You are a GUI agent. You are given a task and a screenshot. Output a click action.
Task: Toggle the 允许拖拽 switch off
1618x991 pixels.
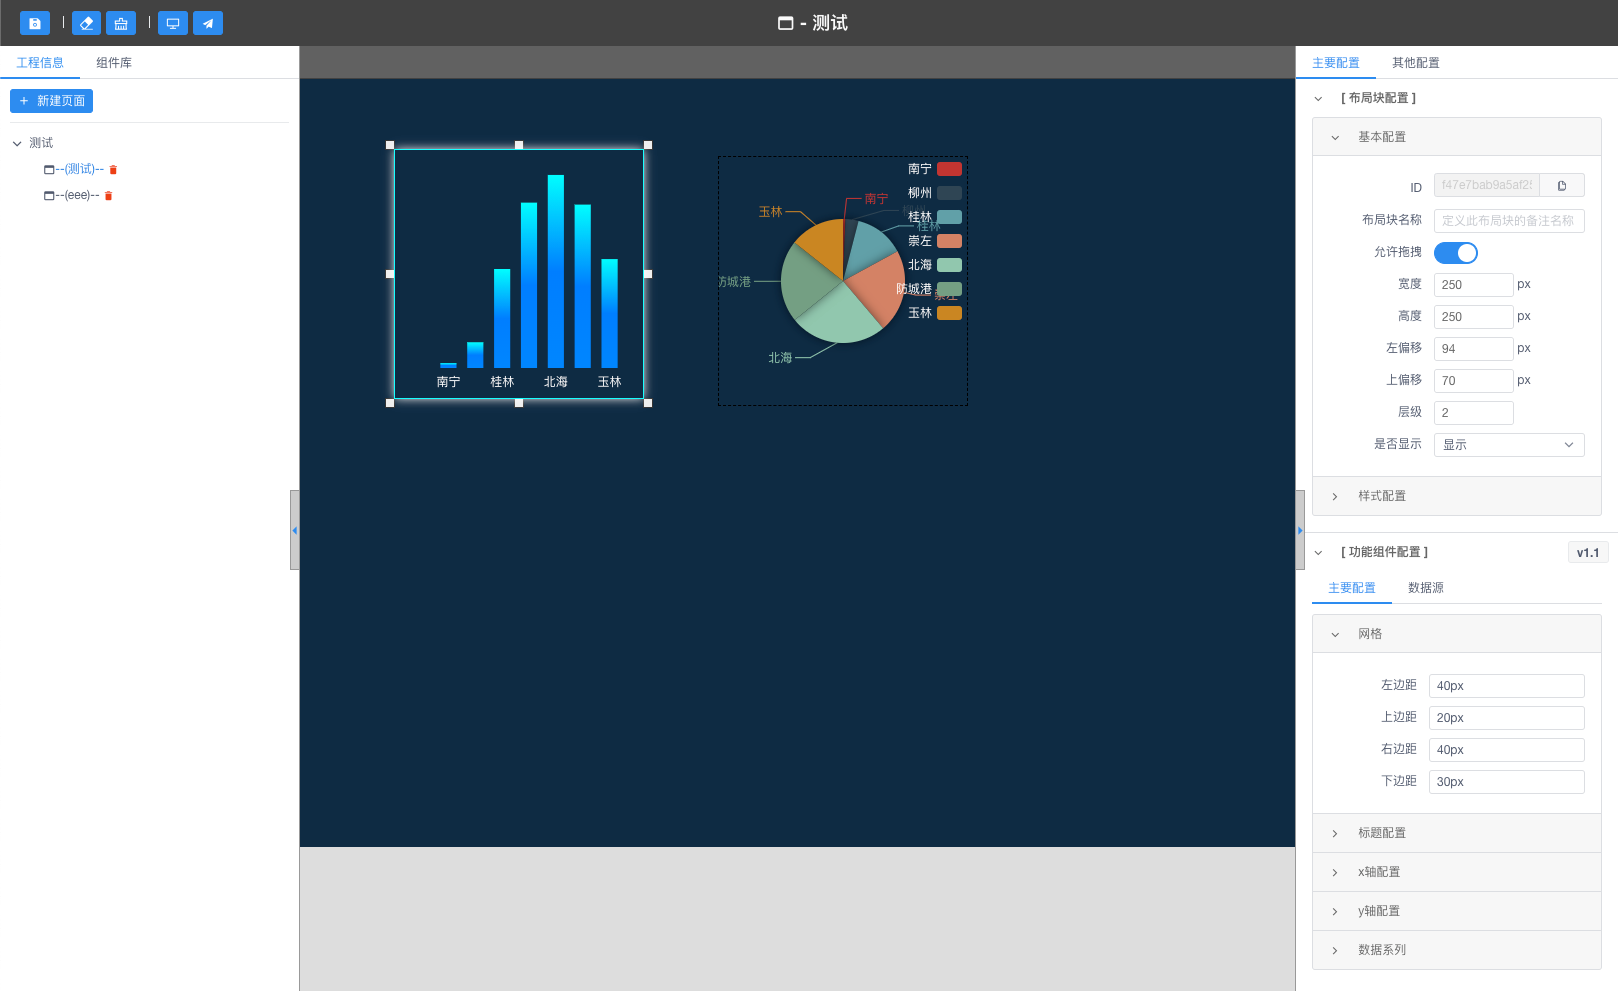coord(1455,253)
